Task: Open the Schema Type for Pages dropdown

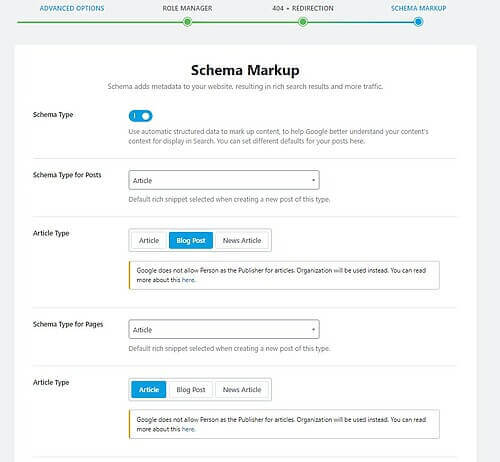Action: 224,329
